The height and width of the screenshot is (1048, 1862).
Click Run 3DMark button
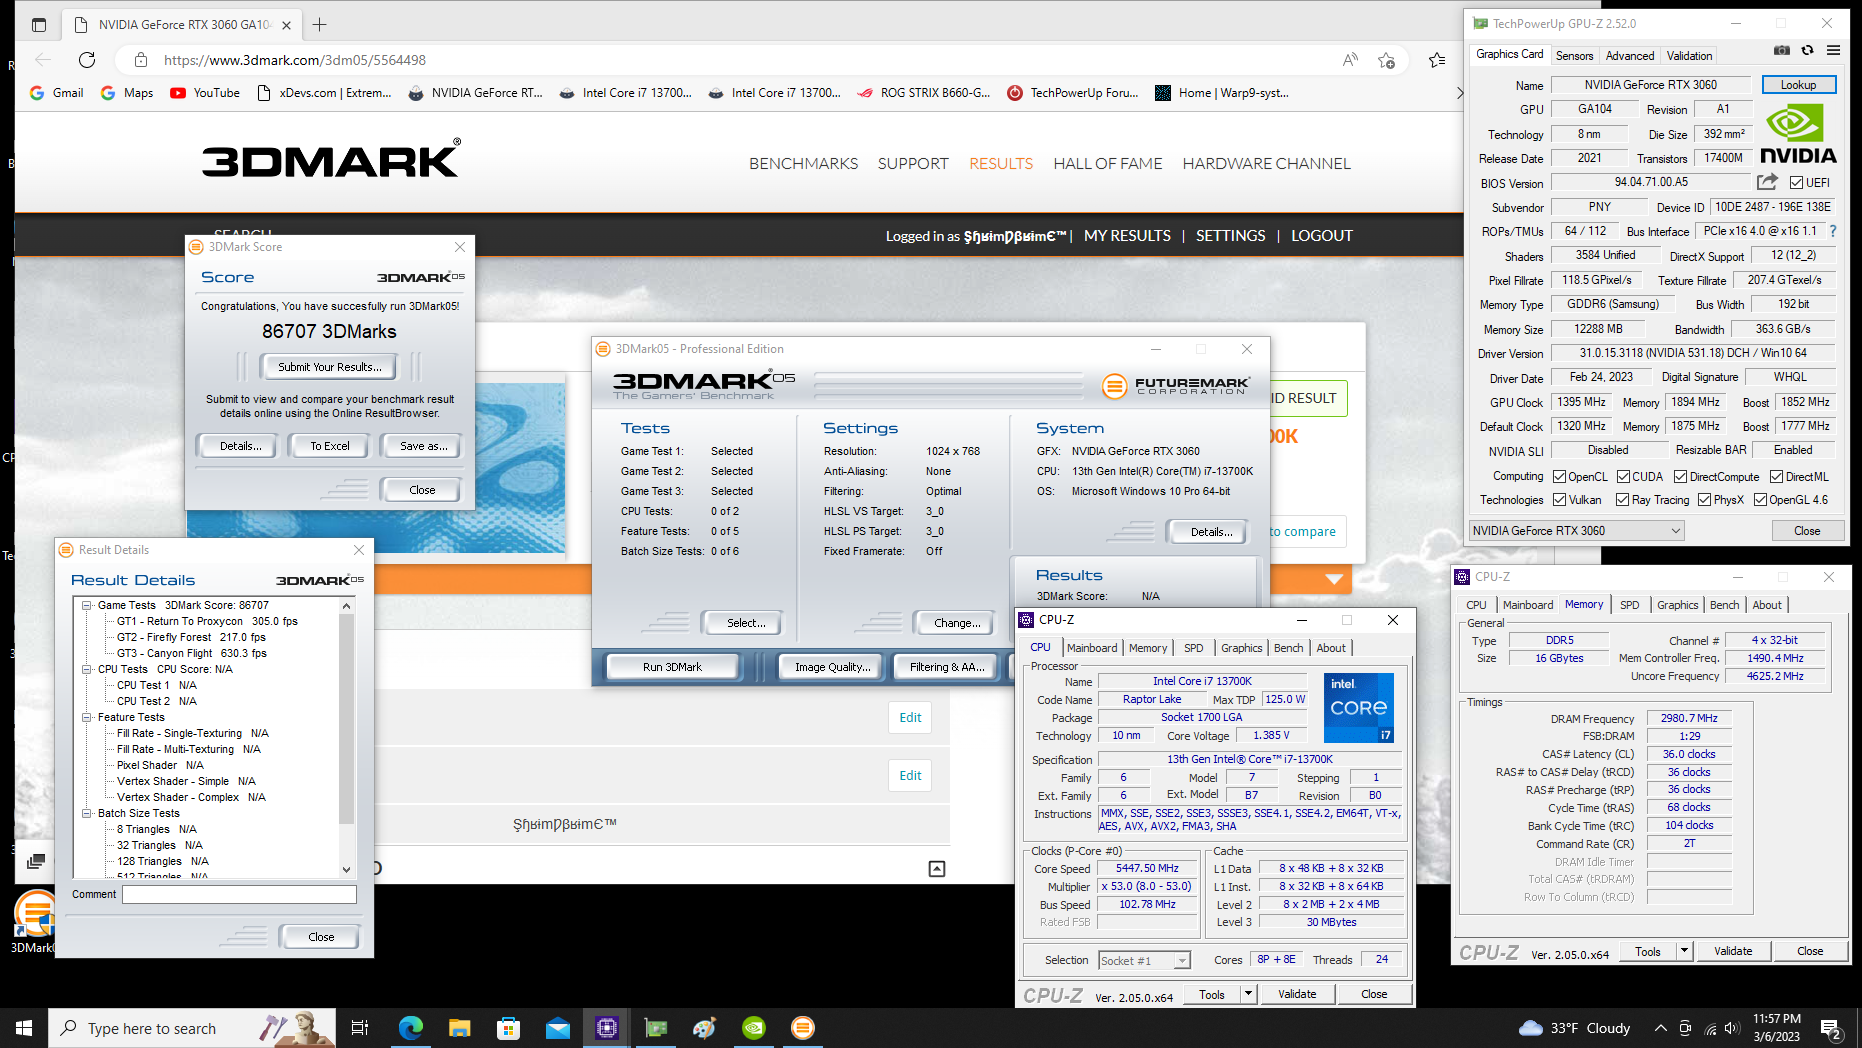point(672,667)
